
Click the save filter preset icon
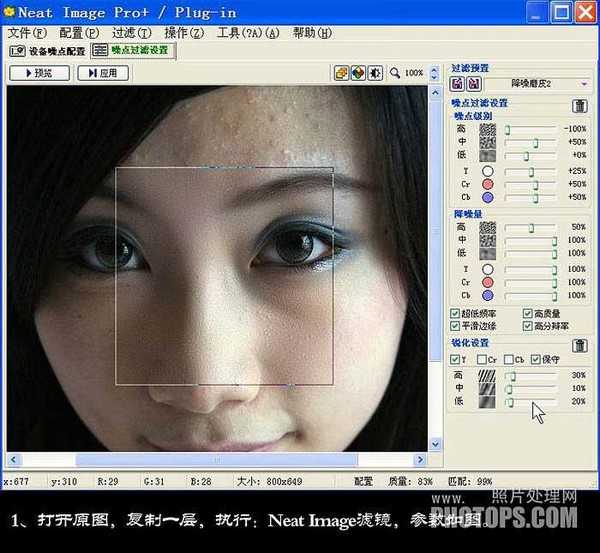pyautogui.click(x=474, y=84)
